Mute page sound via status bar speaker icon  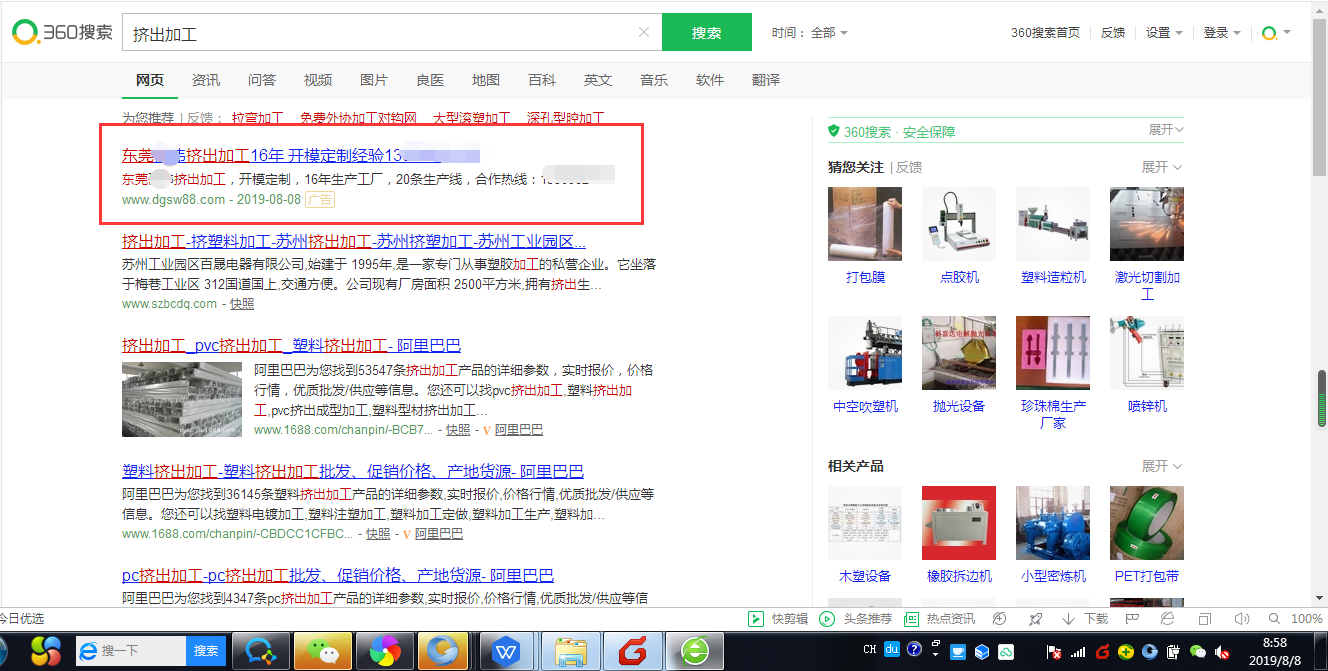[x=1243, y=619]
